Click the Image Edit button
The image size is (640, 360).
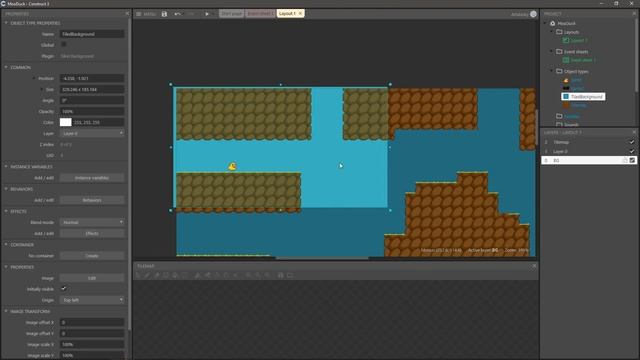[92, 278]
